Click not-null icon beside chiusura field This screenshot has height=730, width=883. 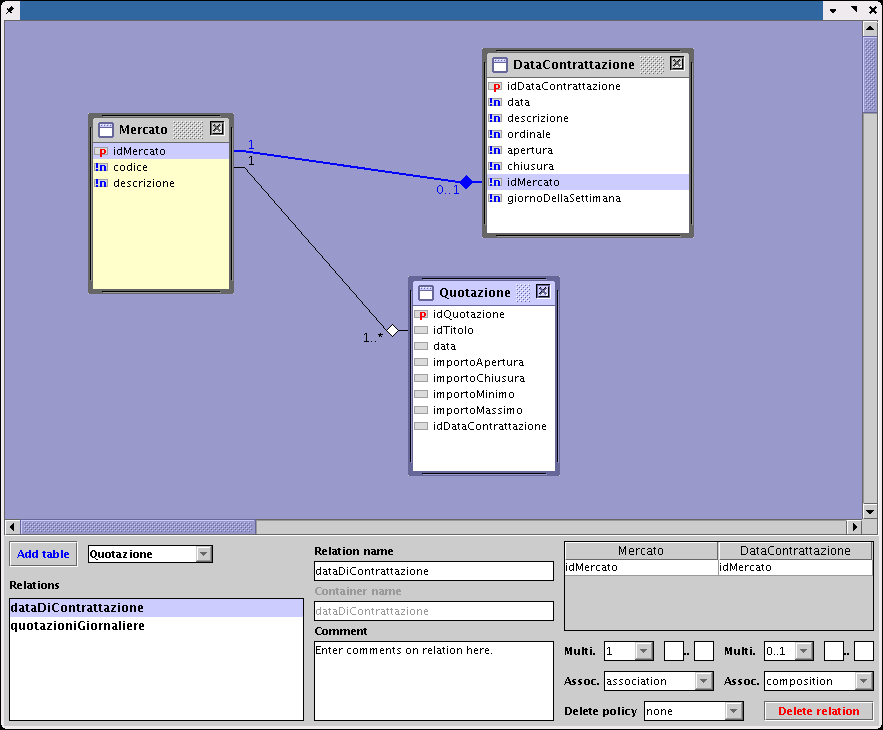495,166
